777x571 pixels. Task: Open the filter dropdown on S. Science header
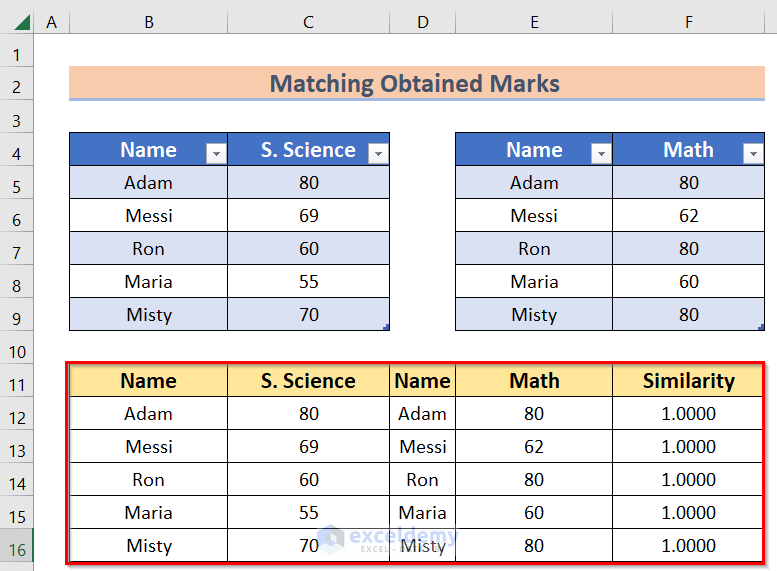[x=377, y=153]
